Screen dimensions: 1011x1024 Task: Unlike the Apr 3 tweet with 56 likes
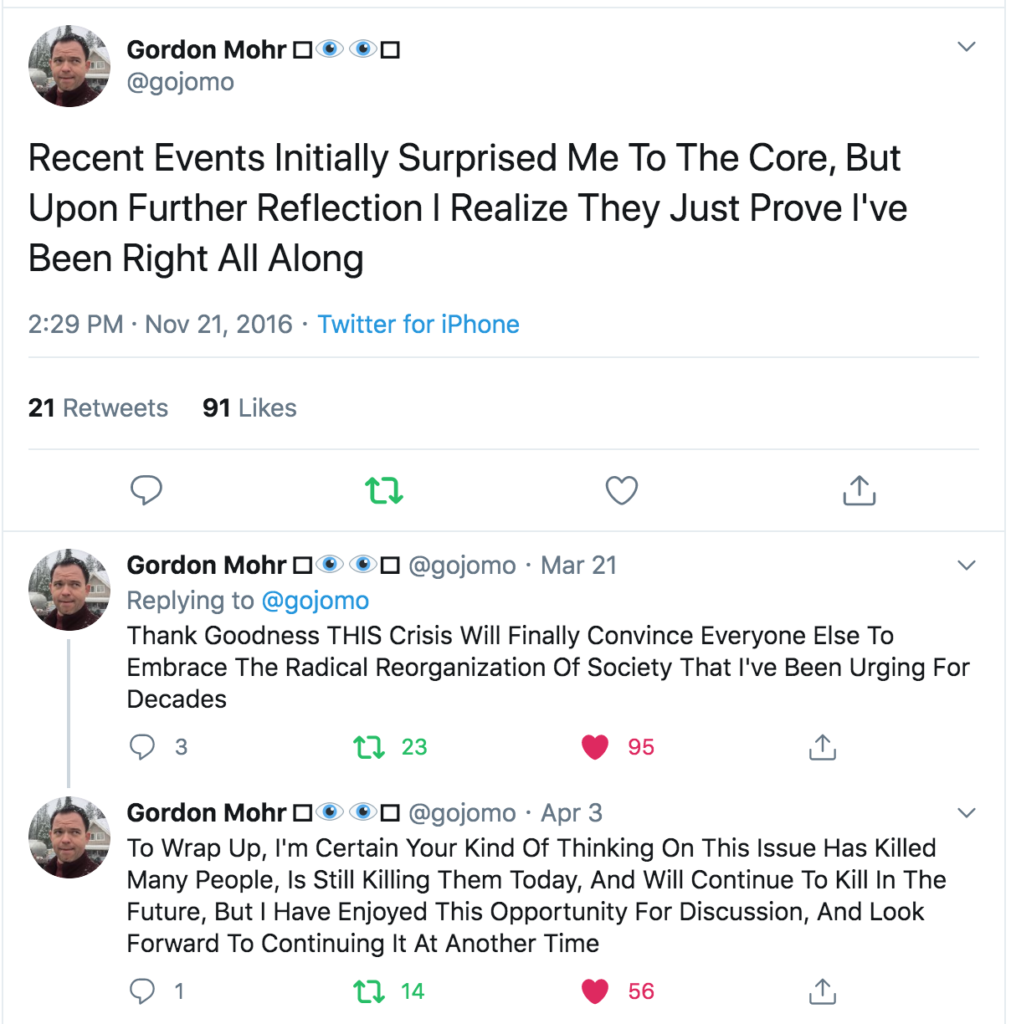(595, 991)
